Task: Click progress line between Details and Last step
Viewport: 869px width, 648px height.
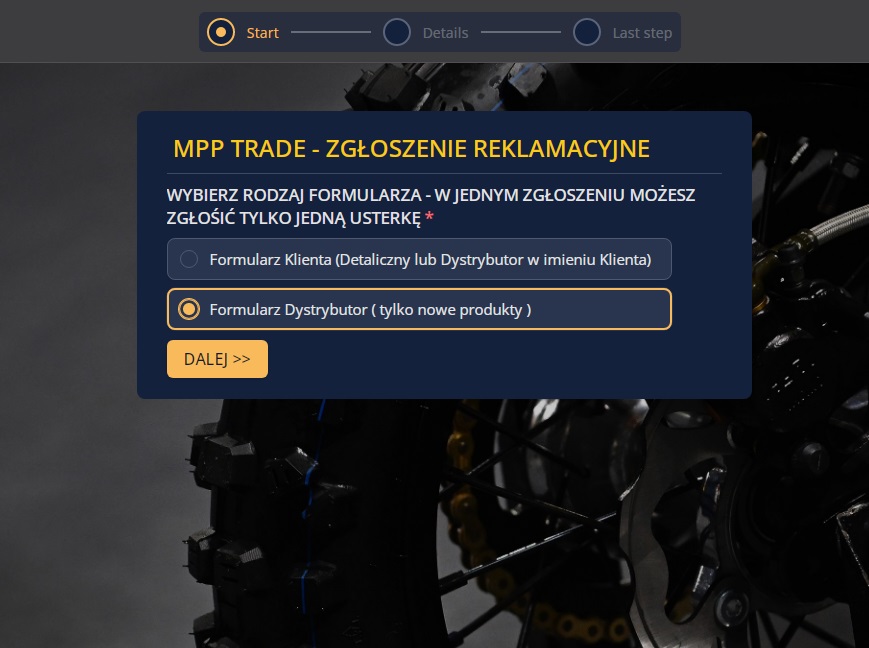Action: (x=520, y=32)
